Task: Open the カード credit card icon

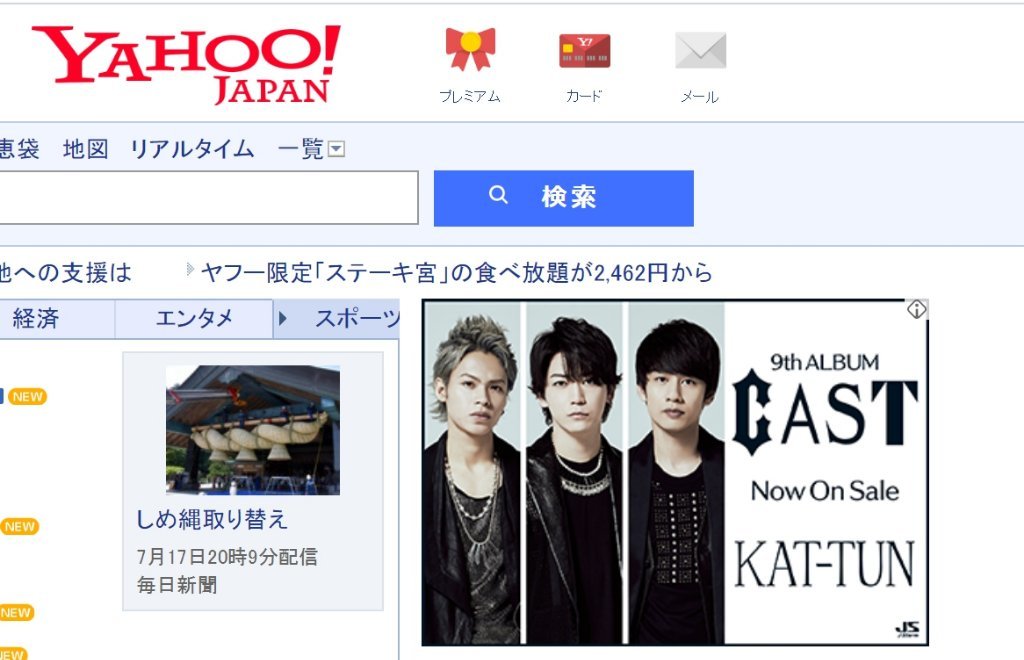Action: click(584, 51)
